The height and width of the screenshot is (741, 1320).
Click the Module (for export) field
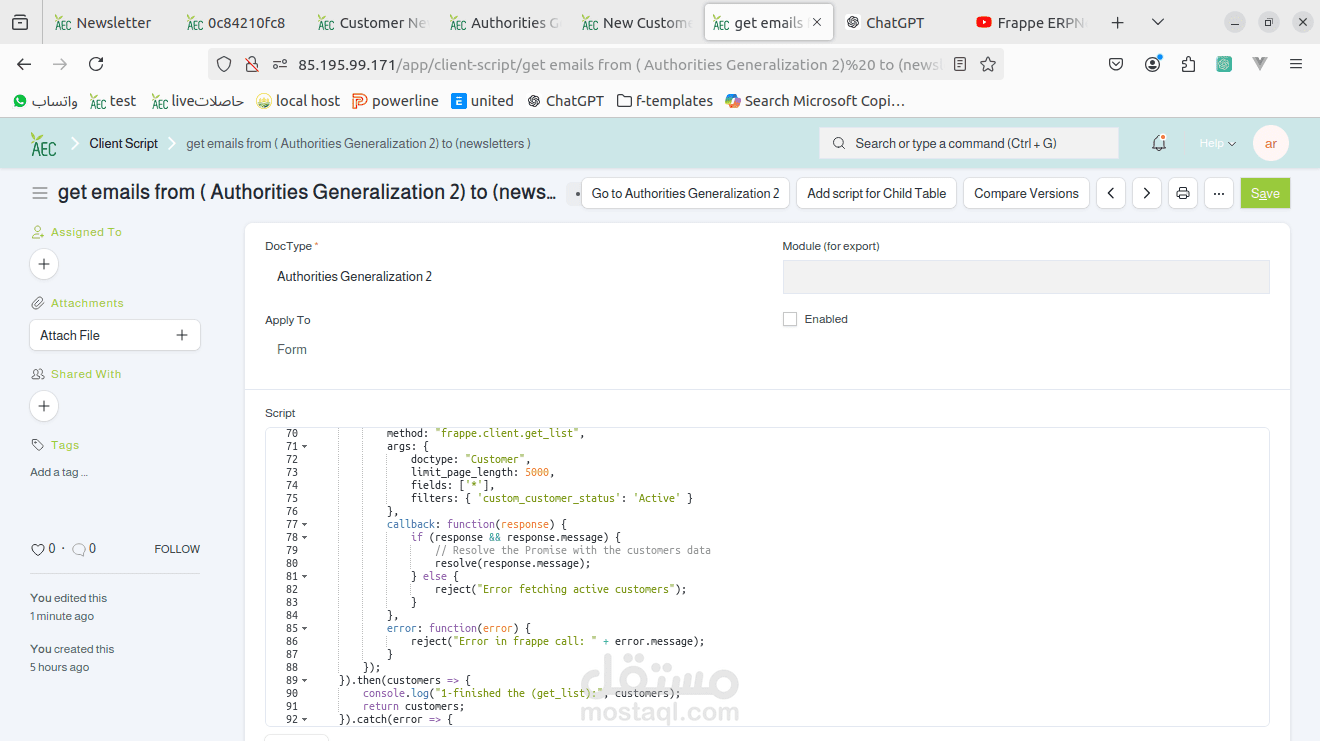1026,277
